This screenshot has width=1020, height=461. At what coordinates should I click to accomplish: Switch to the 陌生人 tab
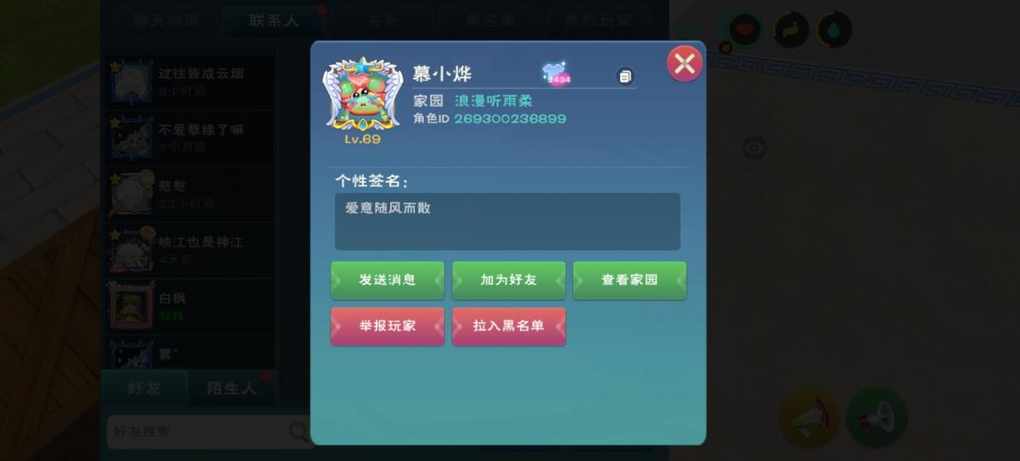click(231, 389)
